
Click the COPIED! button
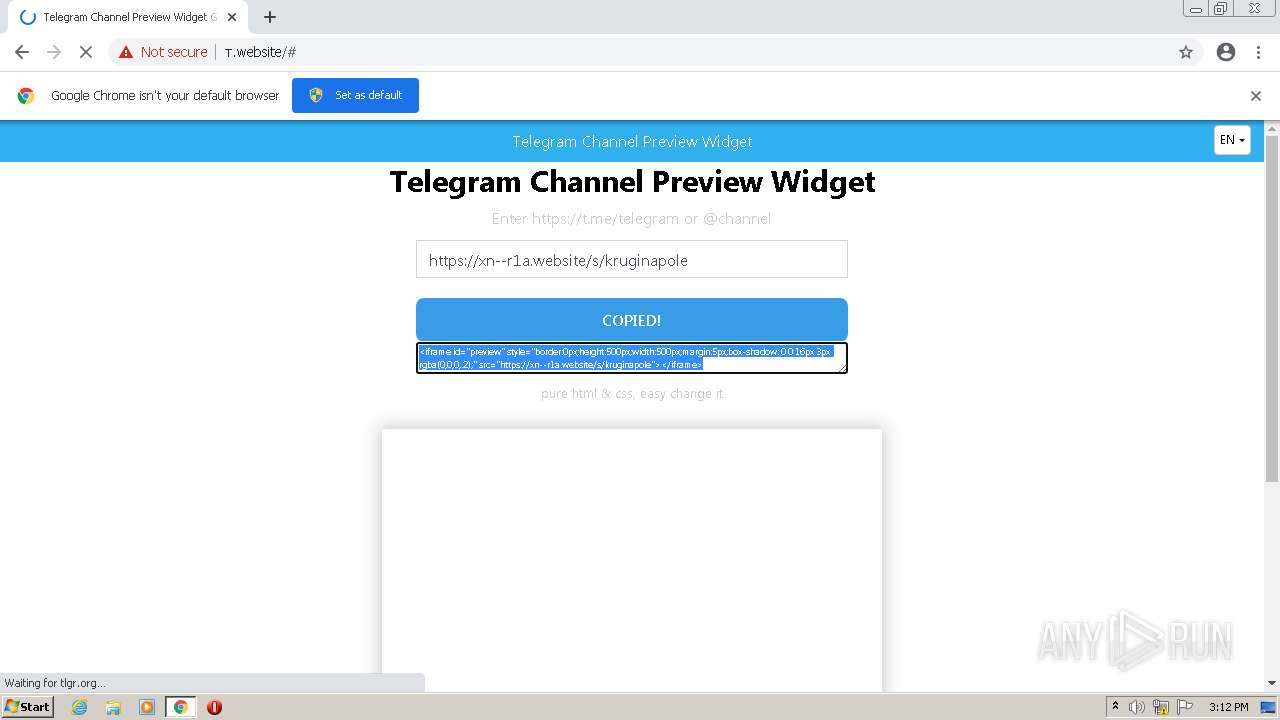[x=632, y=320]
